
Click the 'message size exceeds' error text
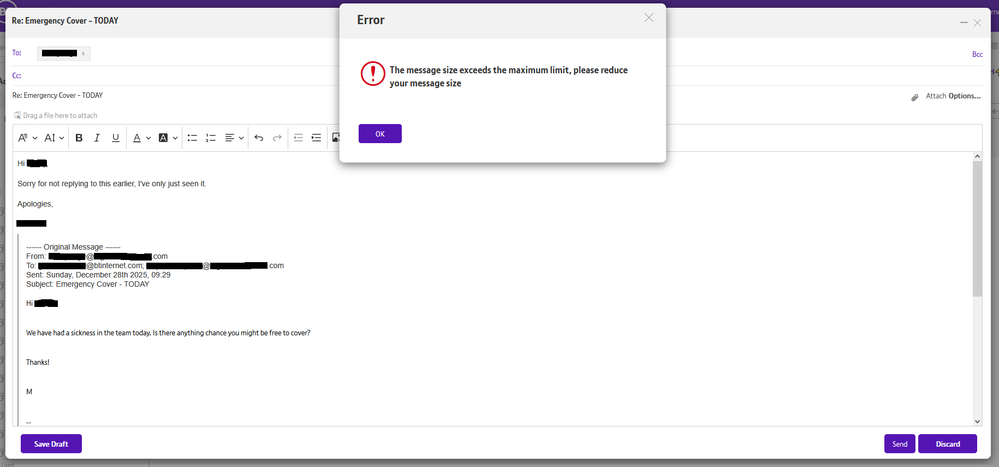(508, 76)
